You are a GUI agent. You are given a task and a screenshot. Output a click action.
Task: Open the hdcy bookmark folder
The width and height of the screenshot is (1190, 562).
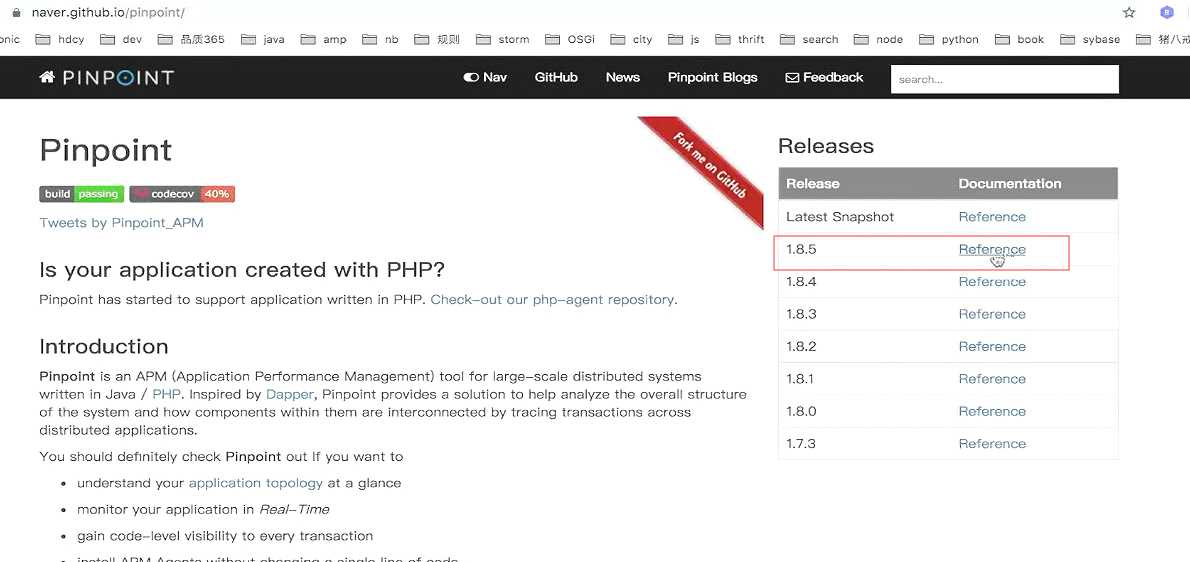(x=61, y=39)
